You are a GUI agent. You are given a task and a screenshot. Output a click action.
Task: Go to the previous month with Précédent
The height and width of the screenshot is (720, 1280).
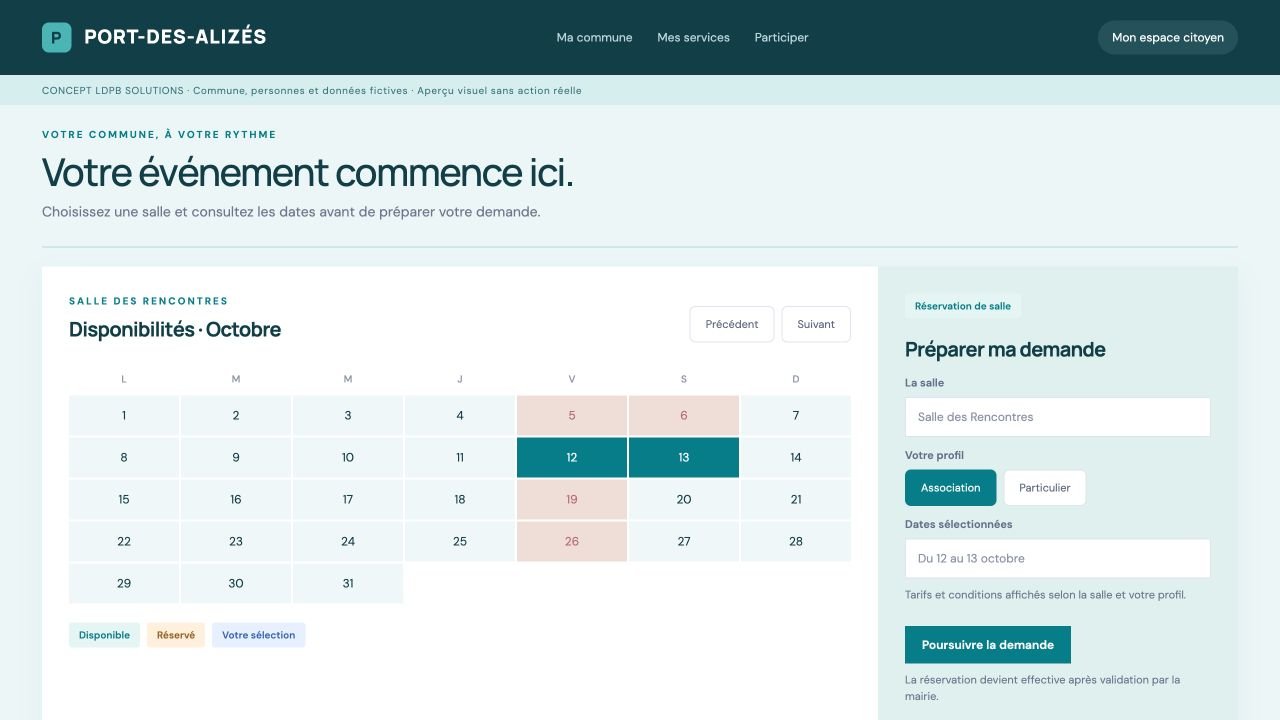tap(732, 324)
